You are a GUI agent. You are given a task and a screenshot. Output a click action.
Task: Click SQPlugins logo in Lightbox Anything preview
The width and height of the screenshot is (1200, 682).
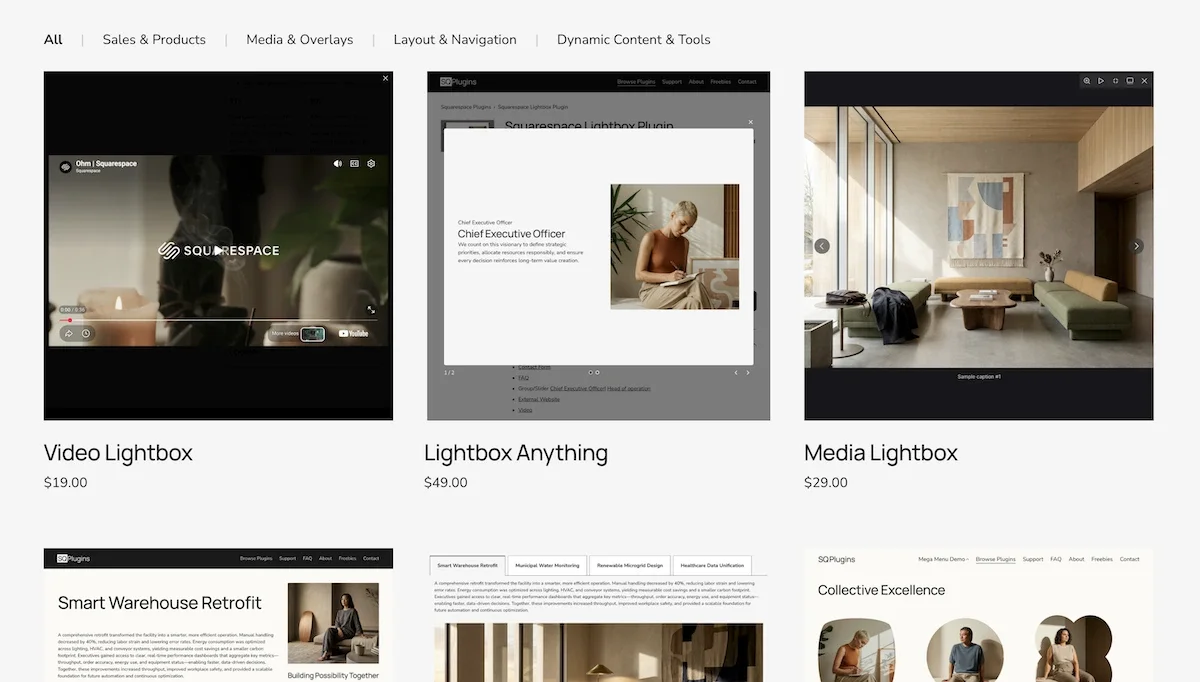point(457,82)
